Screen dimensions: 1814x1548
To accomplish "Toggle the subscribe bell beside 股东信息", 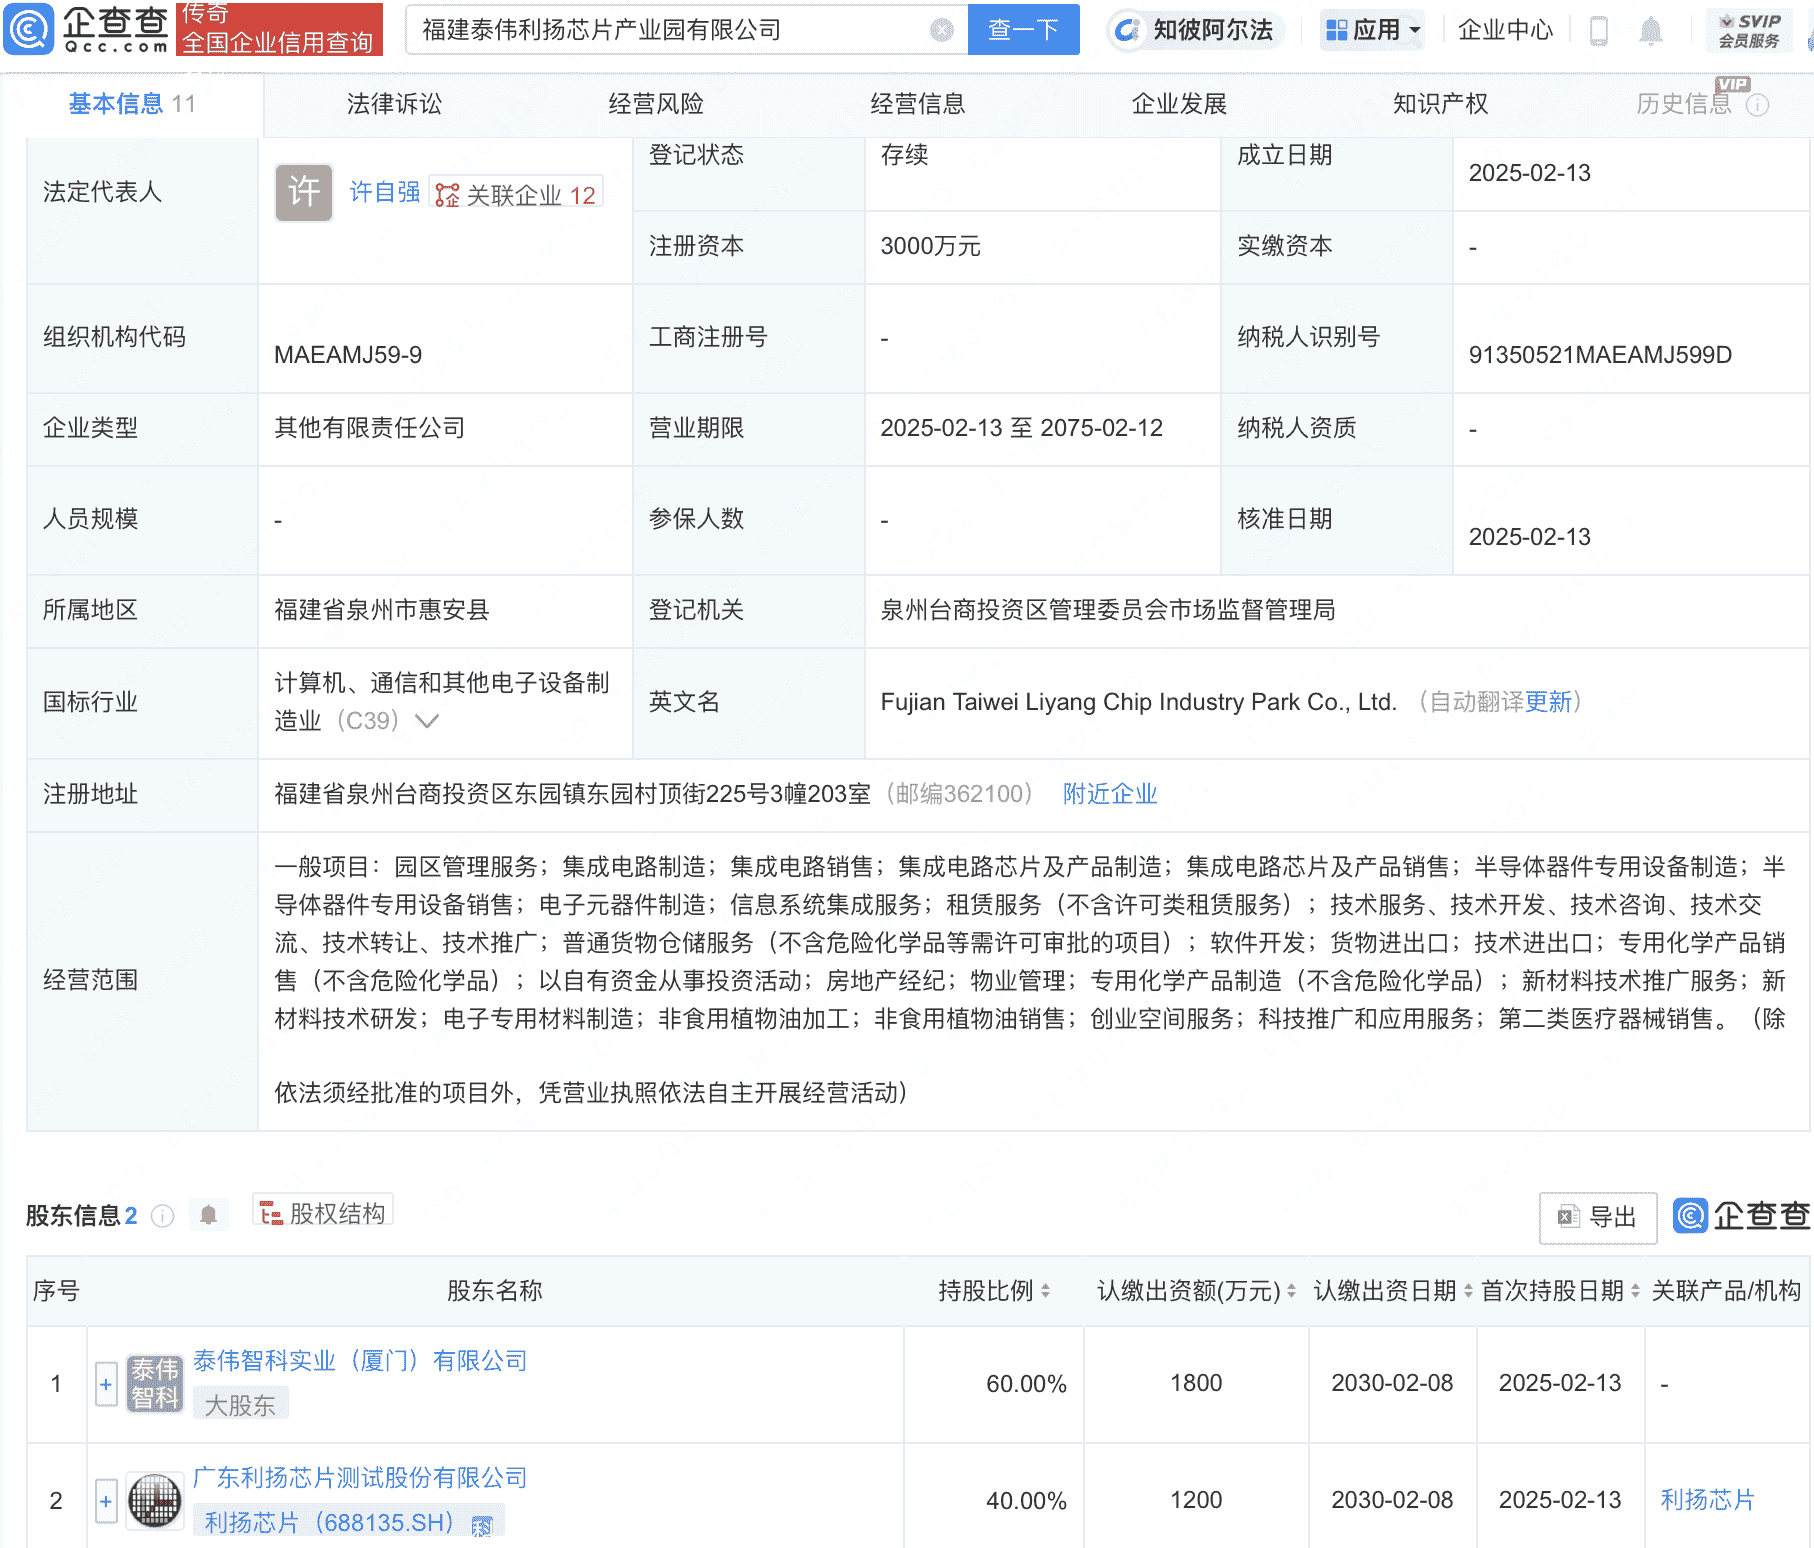I will click(209, 1214).
